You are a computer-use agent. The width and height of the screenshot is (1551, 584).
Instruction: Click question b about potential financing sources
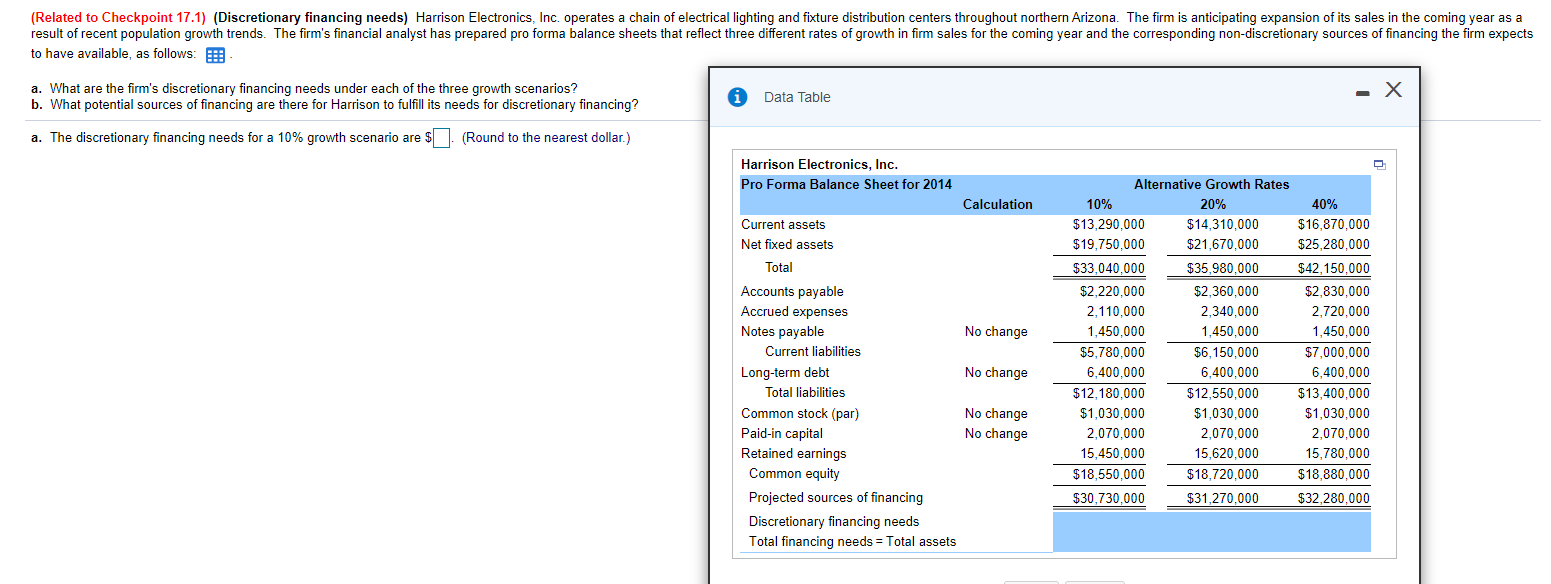coord(335,105)
